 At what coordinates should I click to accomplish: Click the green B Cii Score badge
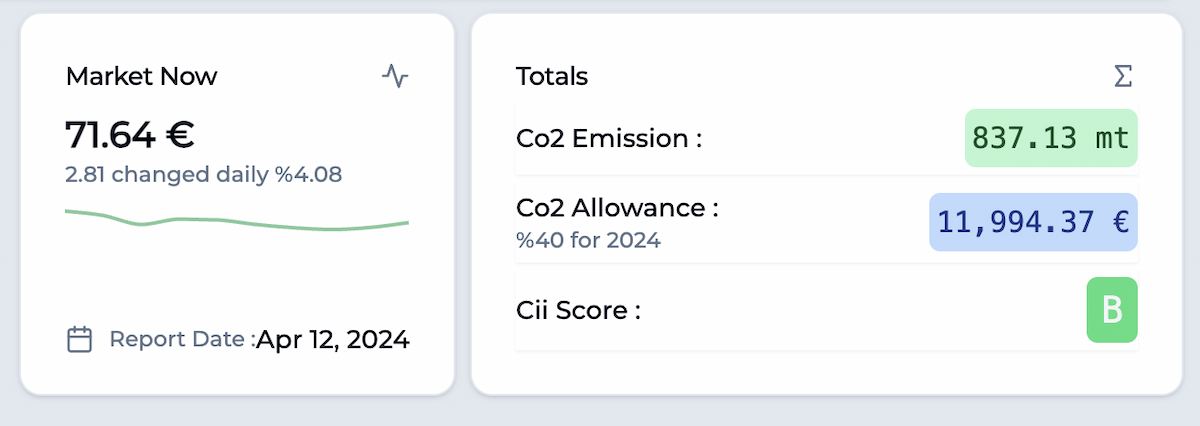coord(1112,310)
